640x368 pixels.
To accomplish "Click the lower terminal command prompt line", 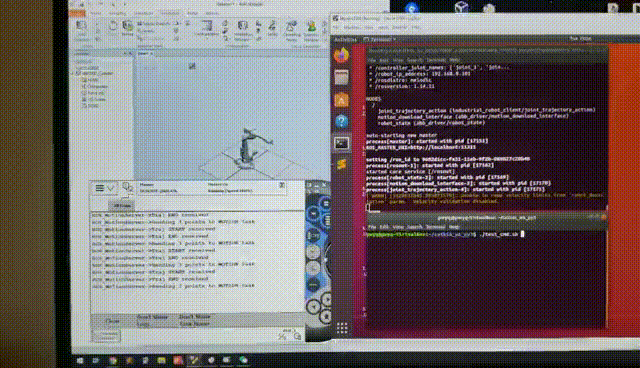I will point(445,234).
